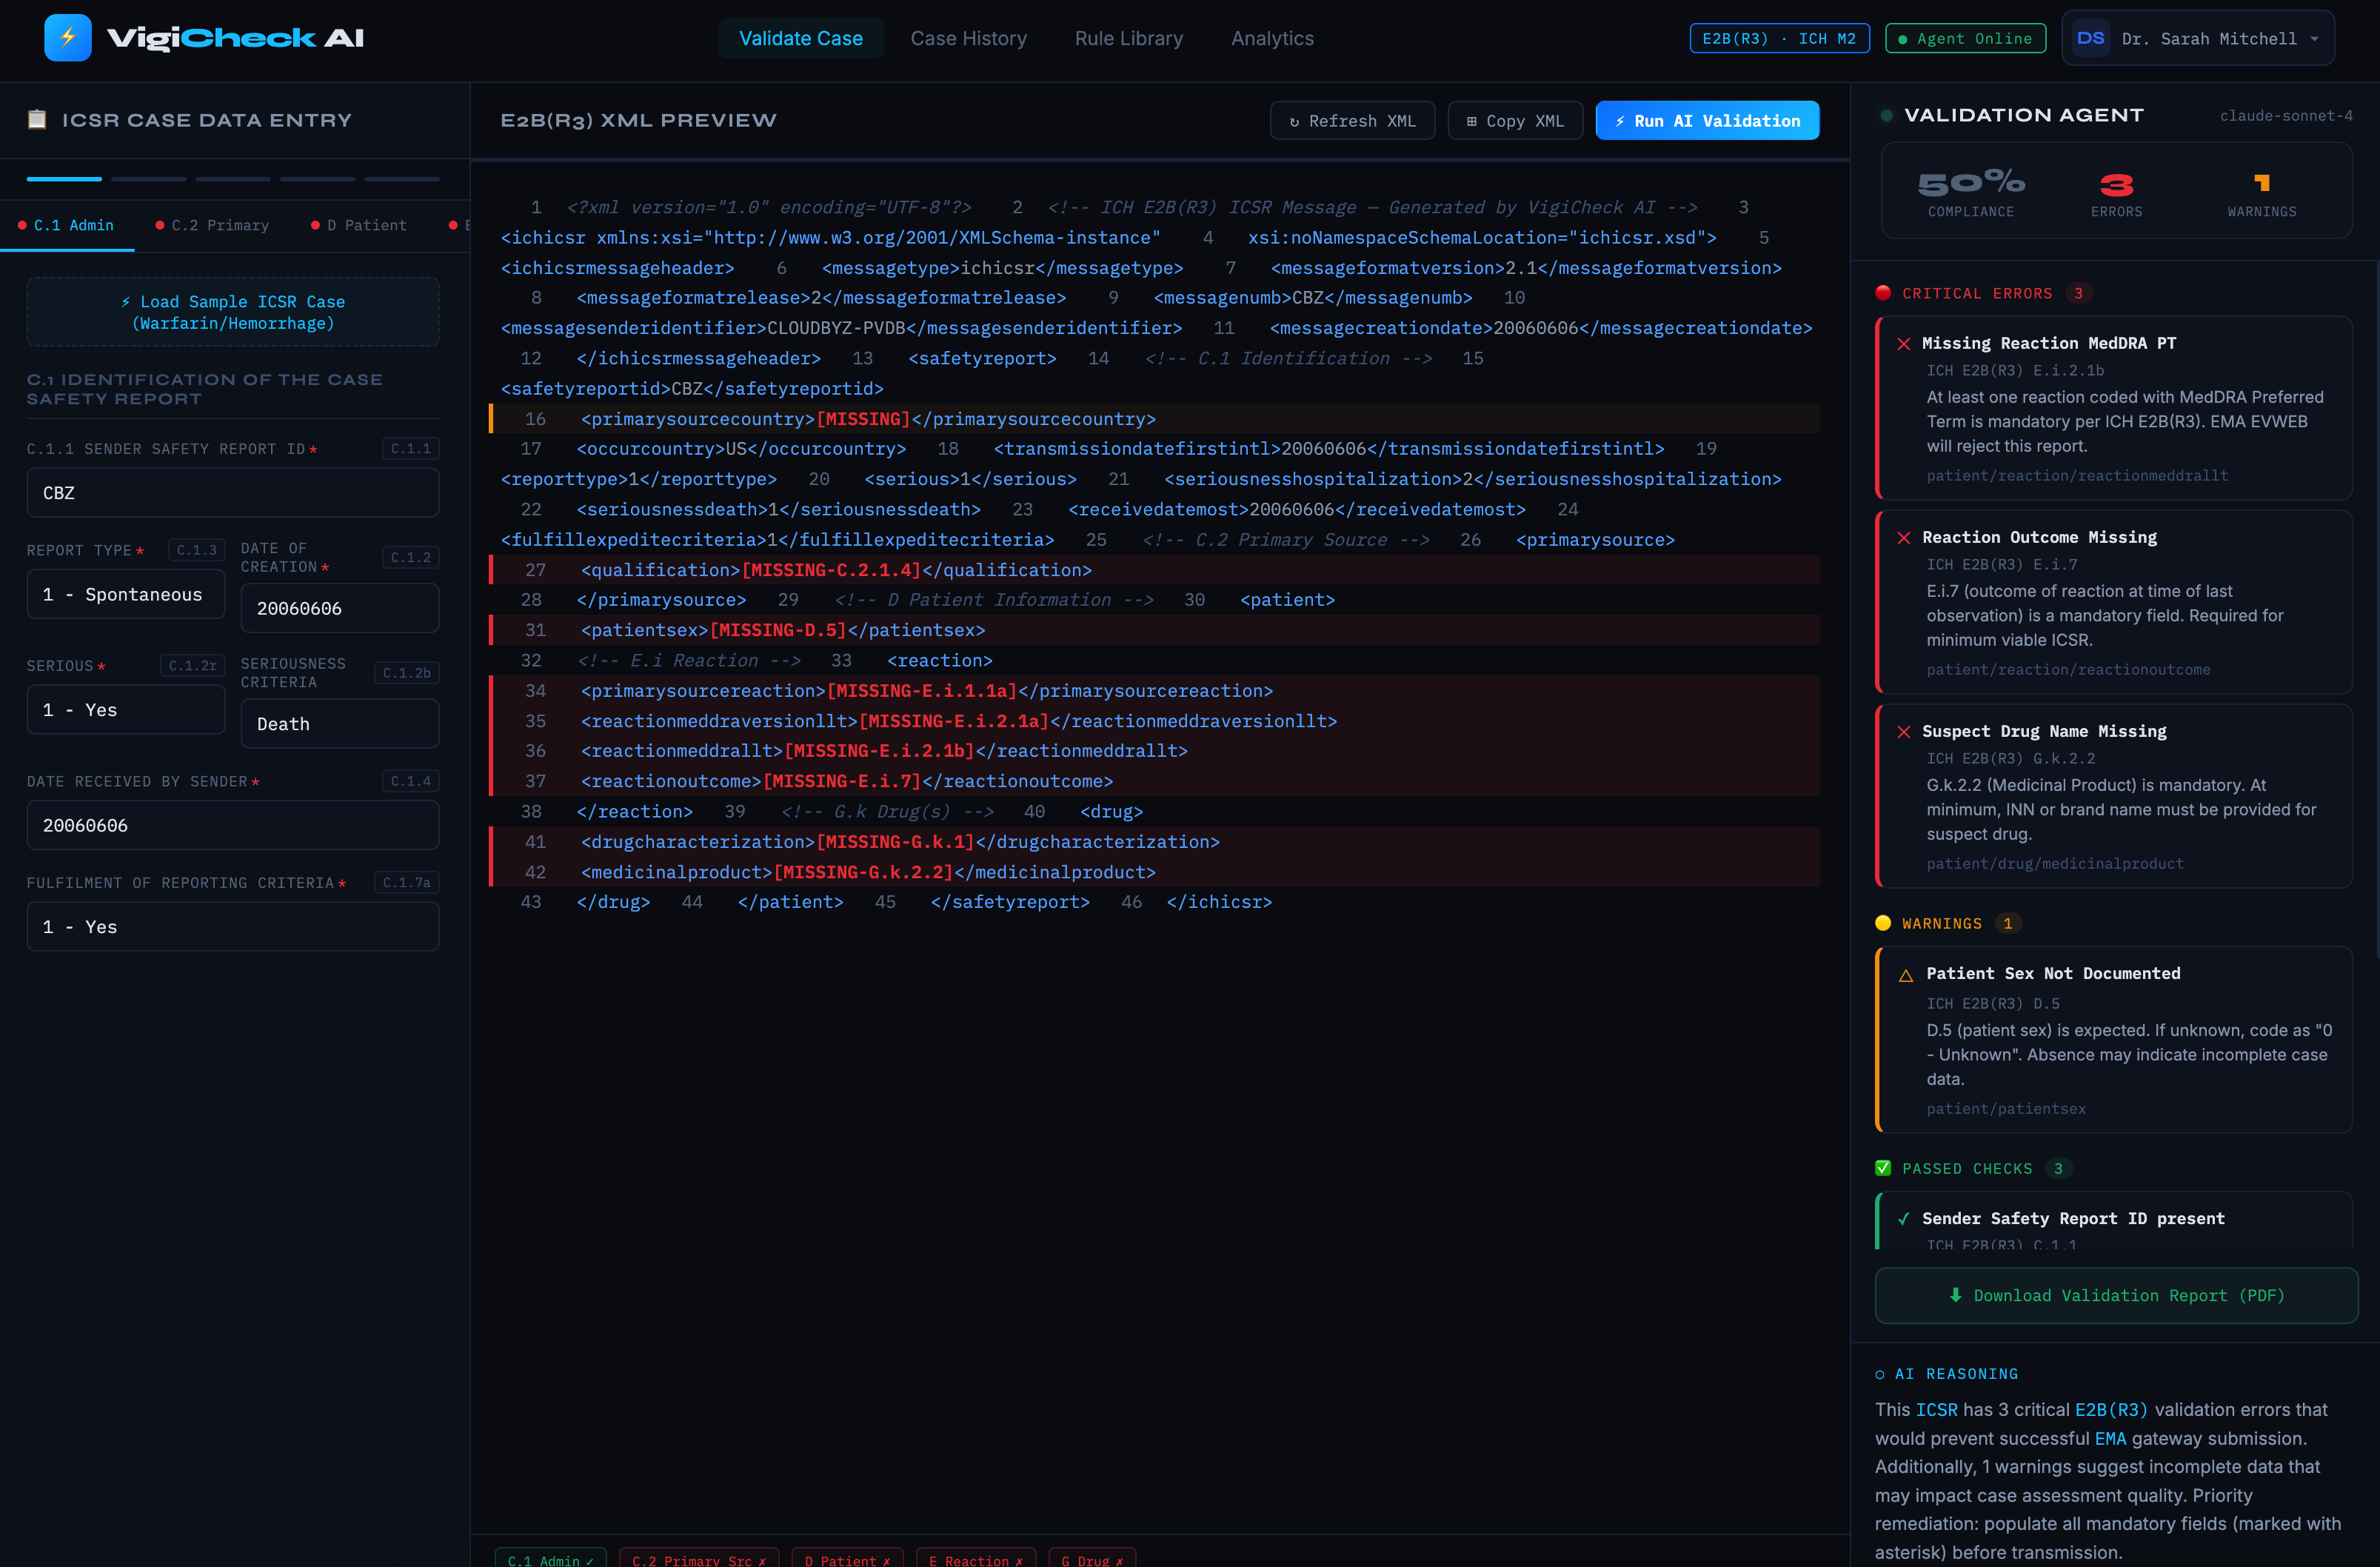Click the Refresh XML button
The width and height of the screenshot is (2380, 1567).
click(x=1352, y=121)
